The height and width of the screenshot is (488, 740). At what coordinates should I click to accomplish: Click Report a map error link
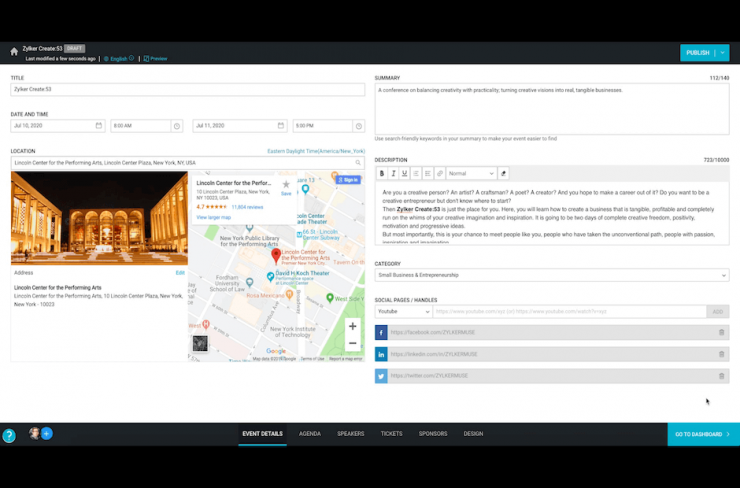345,359
